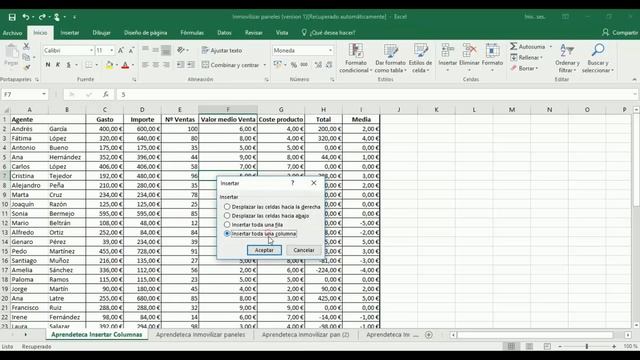Click the Cancelar button in dialog
This screenshot has width=640, height=360.
[x=304, y=250]
